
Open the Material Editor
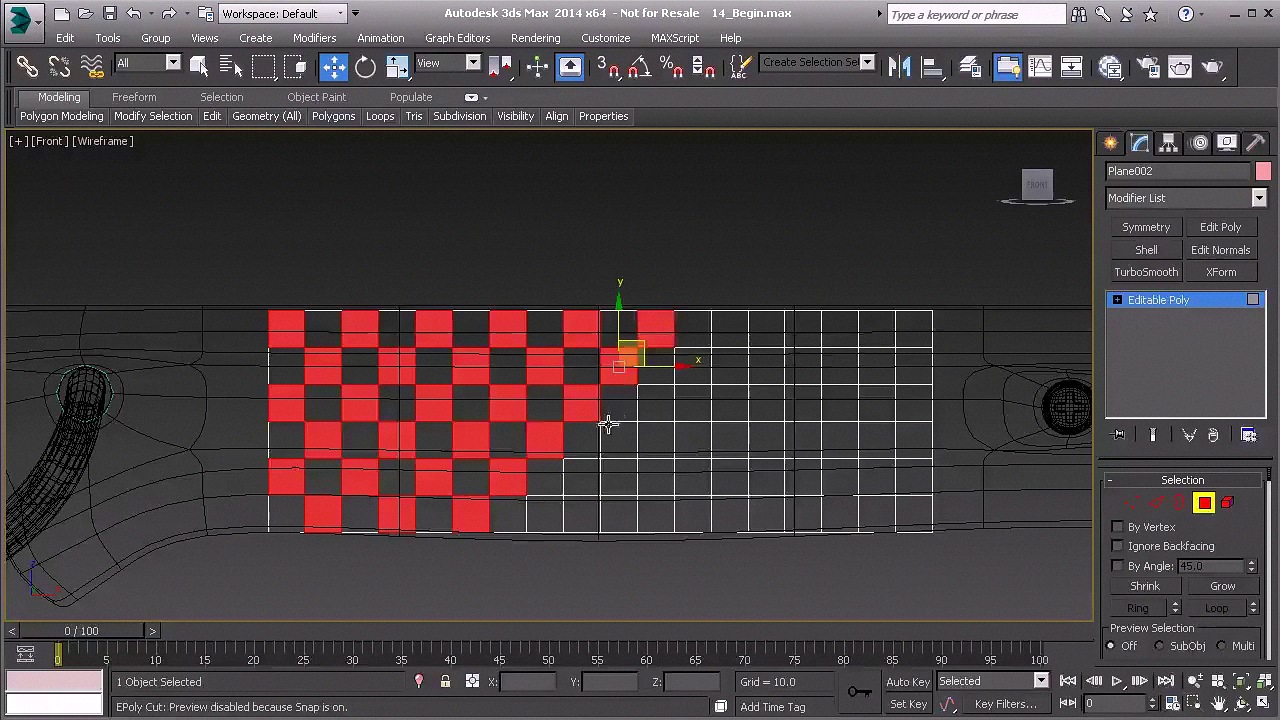[1110, 67]
